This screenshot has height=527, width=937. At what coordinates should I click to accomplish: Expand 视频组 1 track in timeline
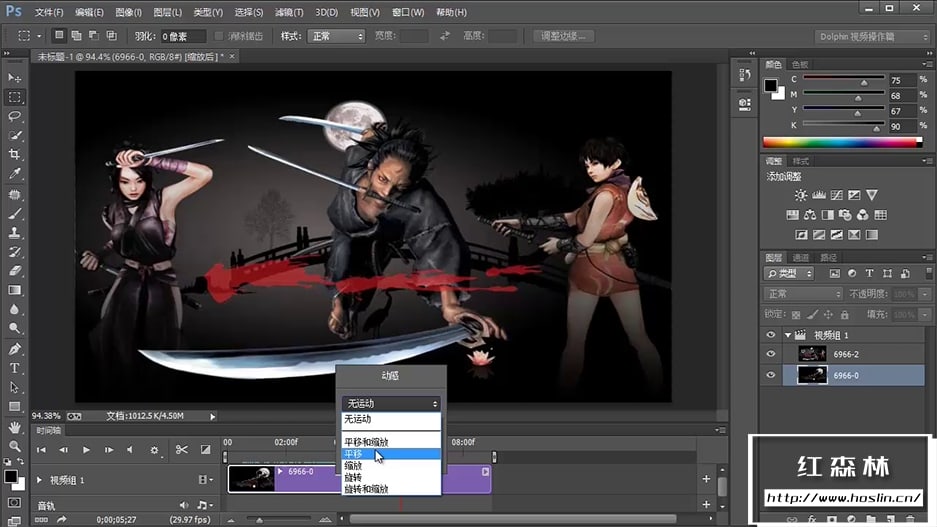(x=39, y=480)
